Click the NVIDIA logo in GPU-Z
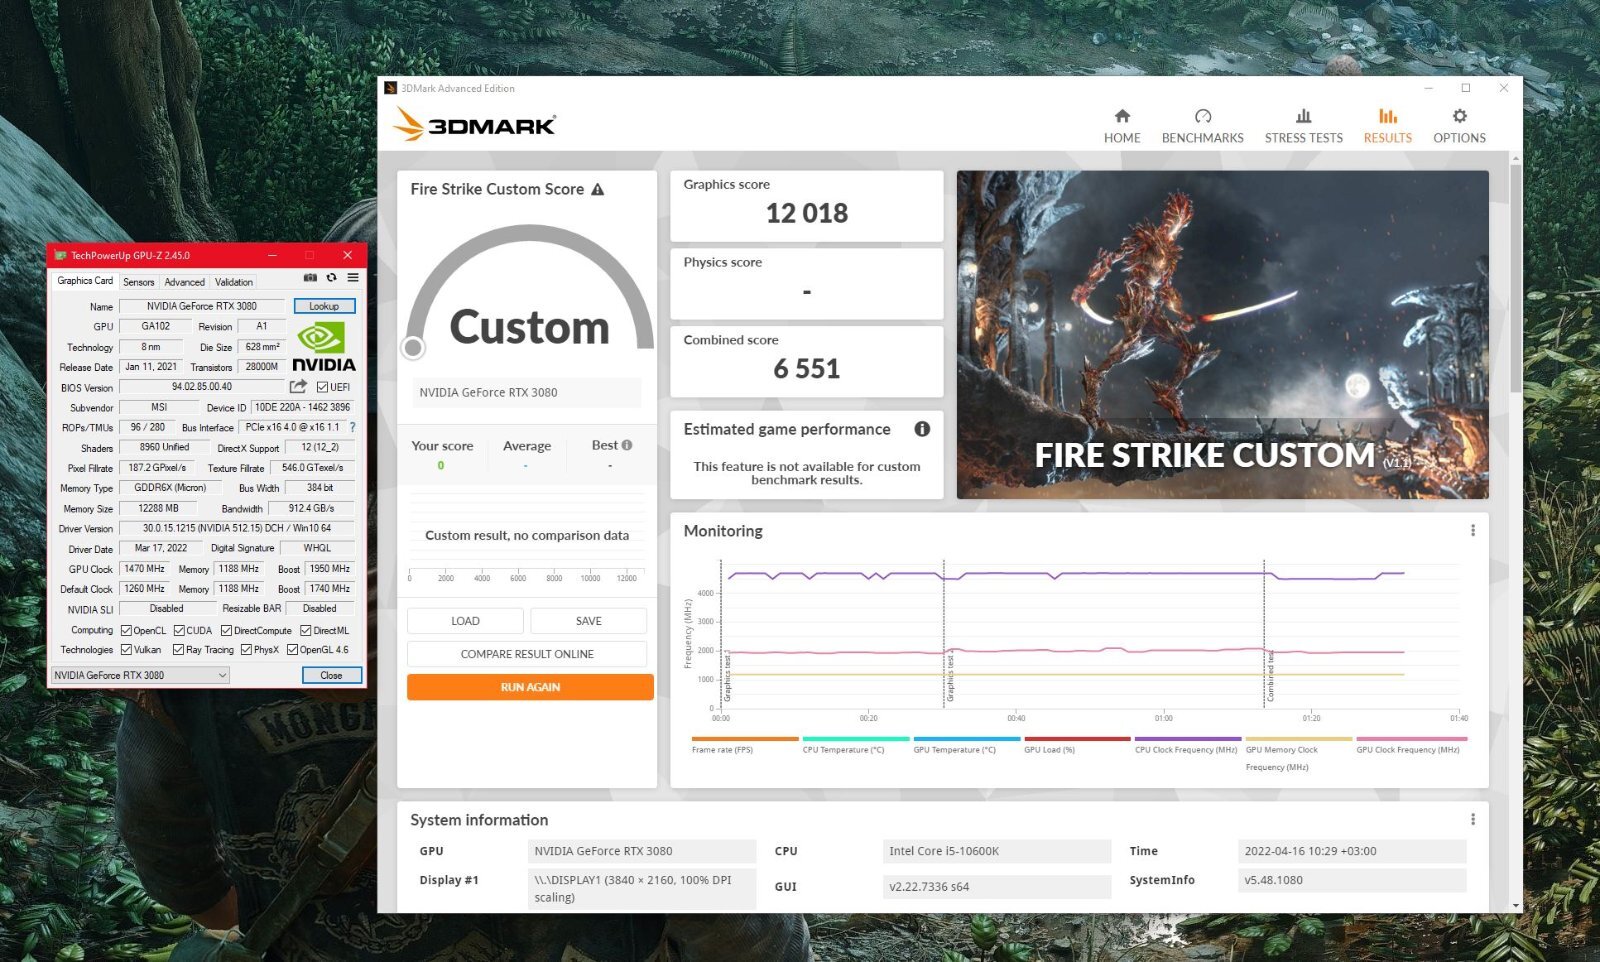This screenshot has height=962, width=1600. tap(323, 347)
